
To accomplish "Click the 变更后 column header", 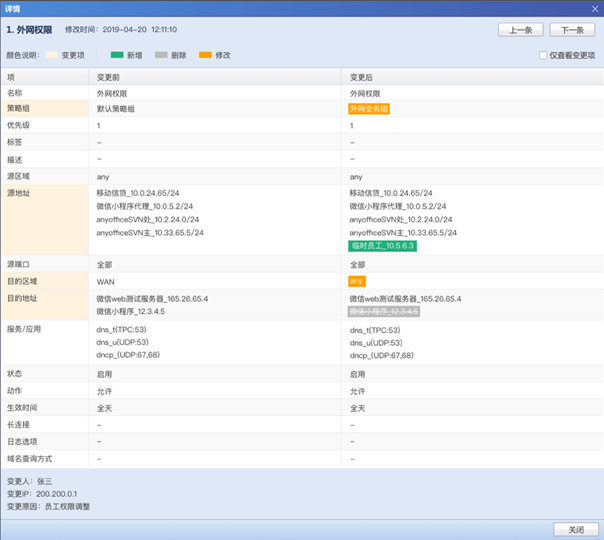I will tap(361, 76).
